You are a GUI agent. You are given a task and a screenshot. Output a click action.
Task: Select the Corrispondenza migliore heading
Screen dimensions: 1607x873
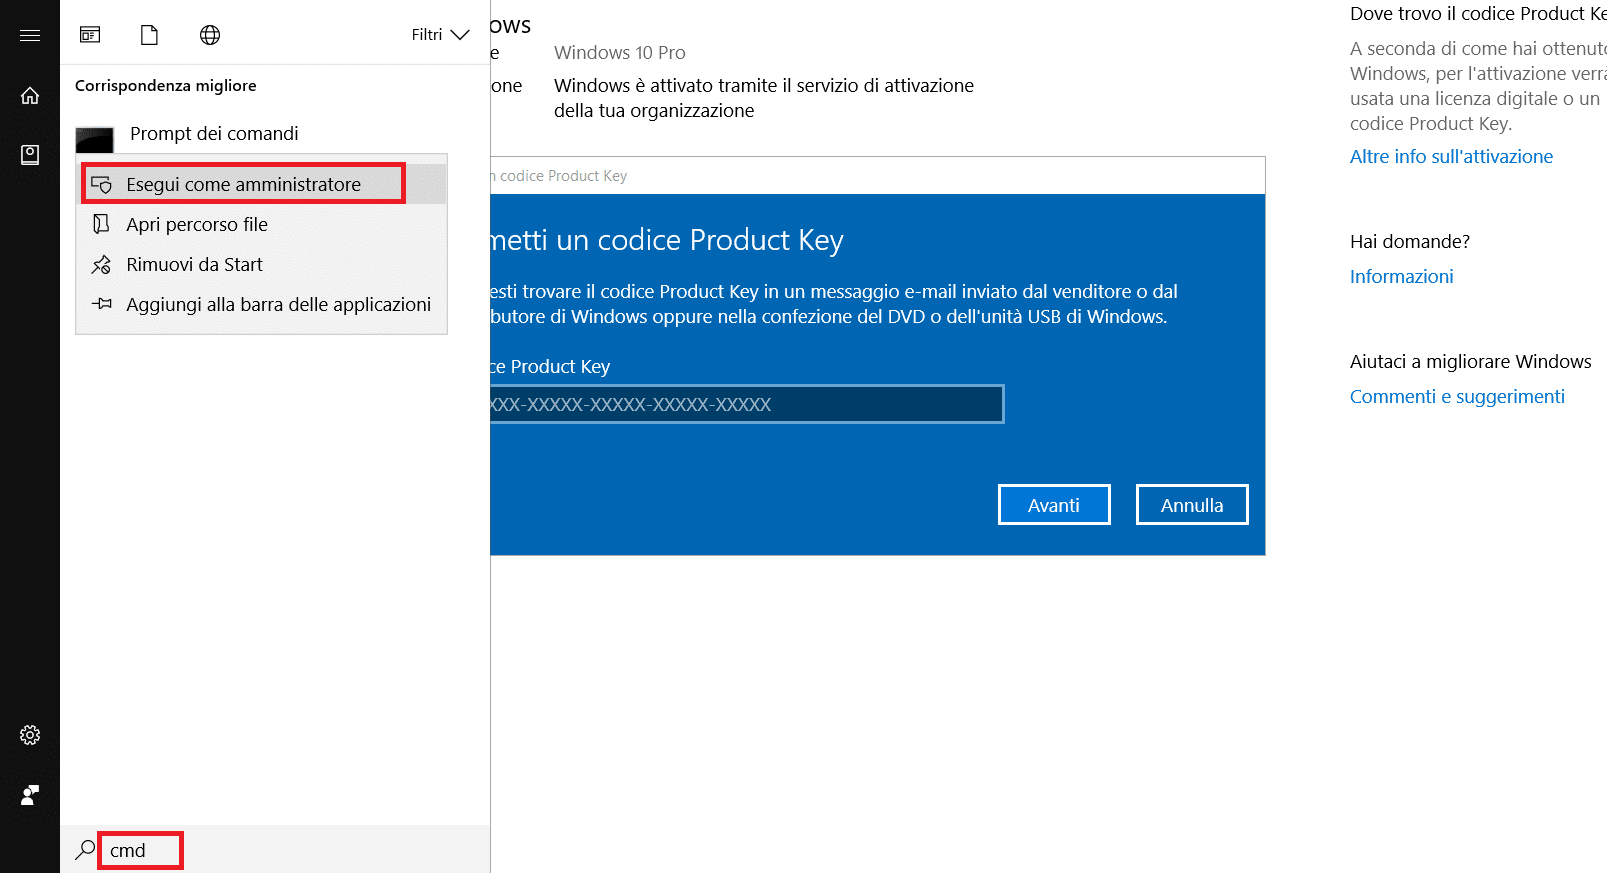click(166, 86)
